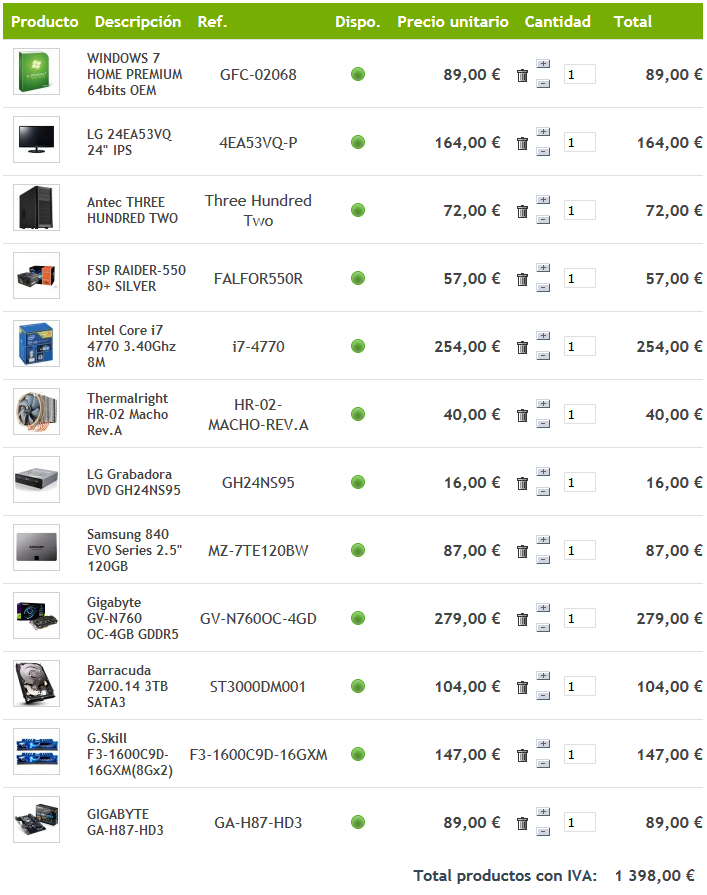
Task: Open the Samsung 840 EVO Series description link
Action: click(134, 550)
